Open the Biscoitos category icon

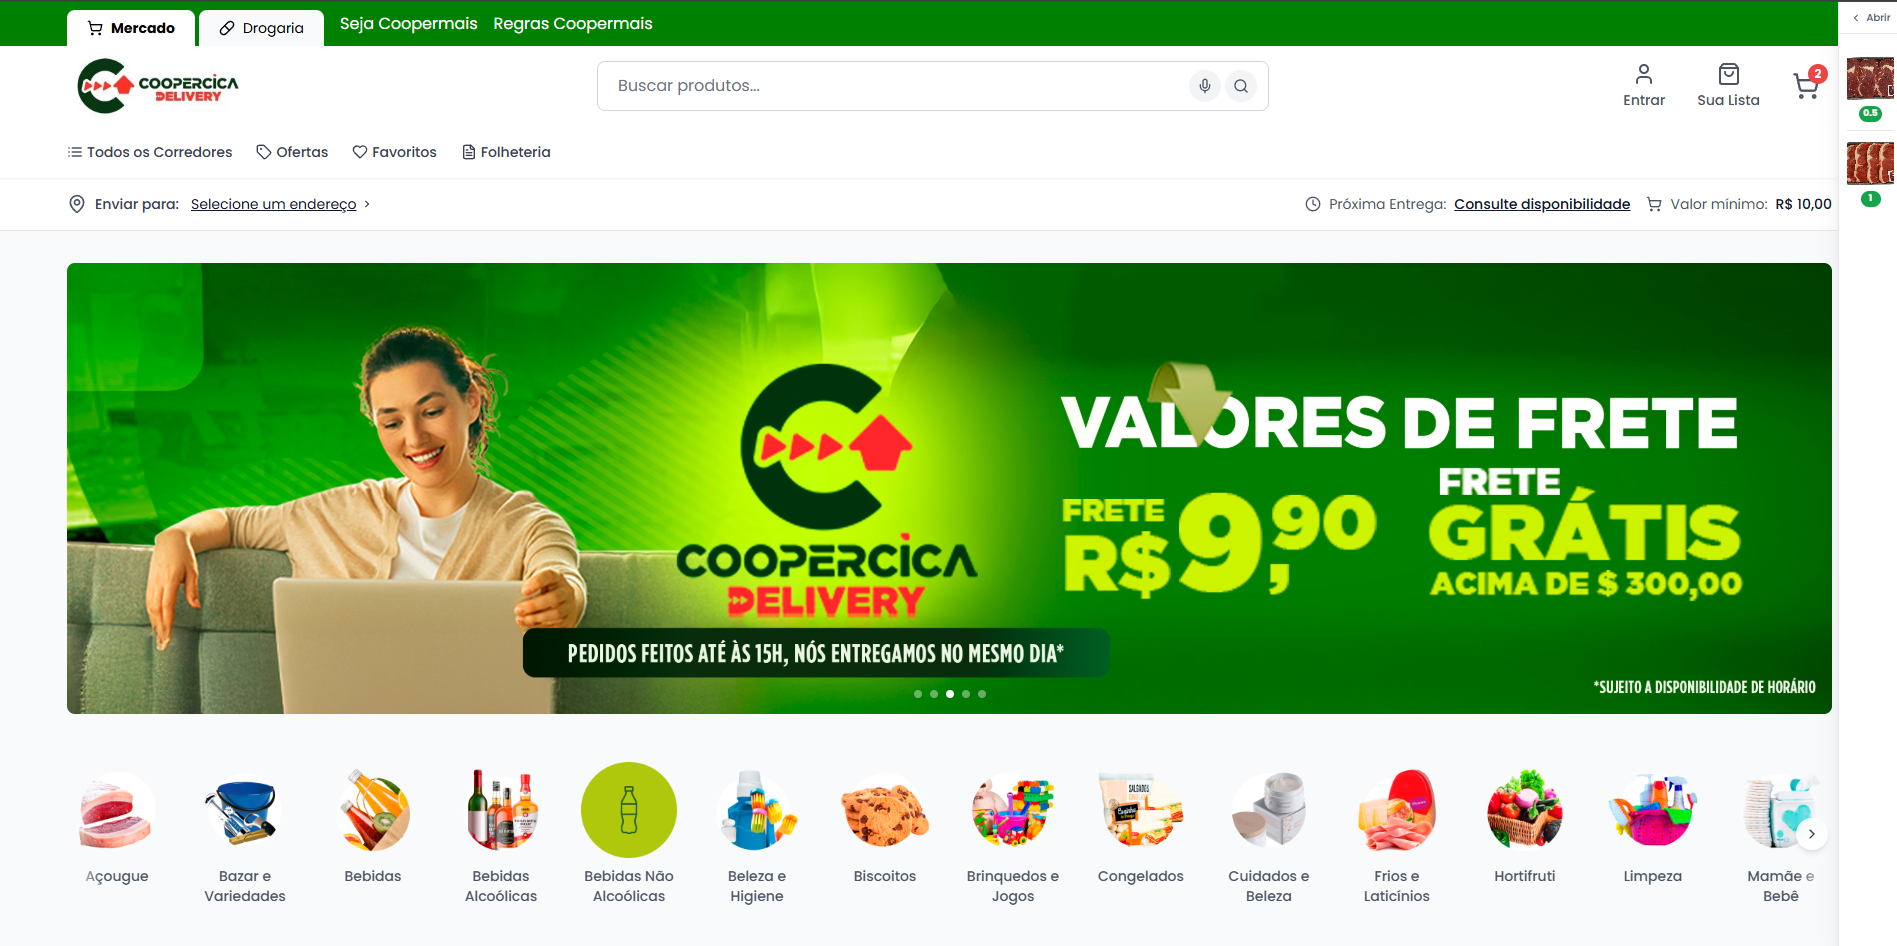point(885,810)
